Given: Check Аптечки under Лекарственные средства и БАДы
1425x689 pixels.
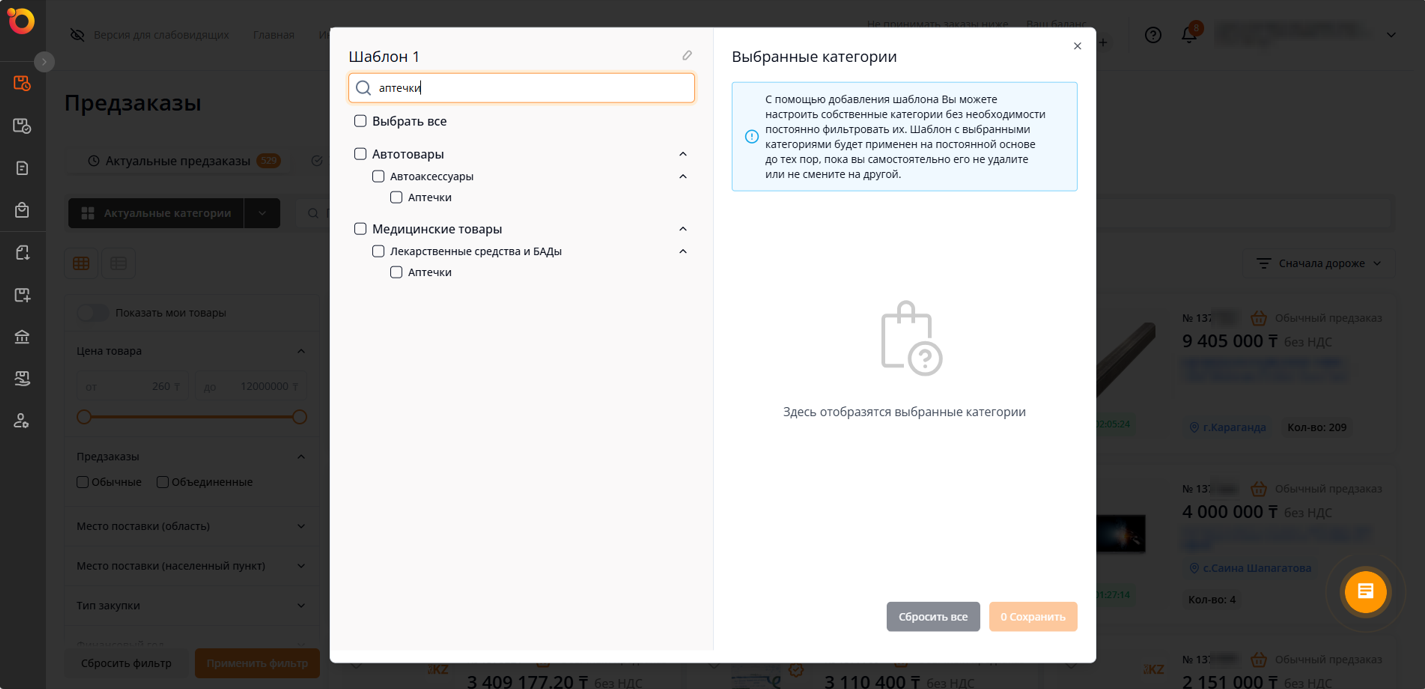Looking at the screenshot, I should pyautogui.click(x=396, y=272).
